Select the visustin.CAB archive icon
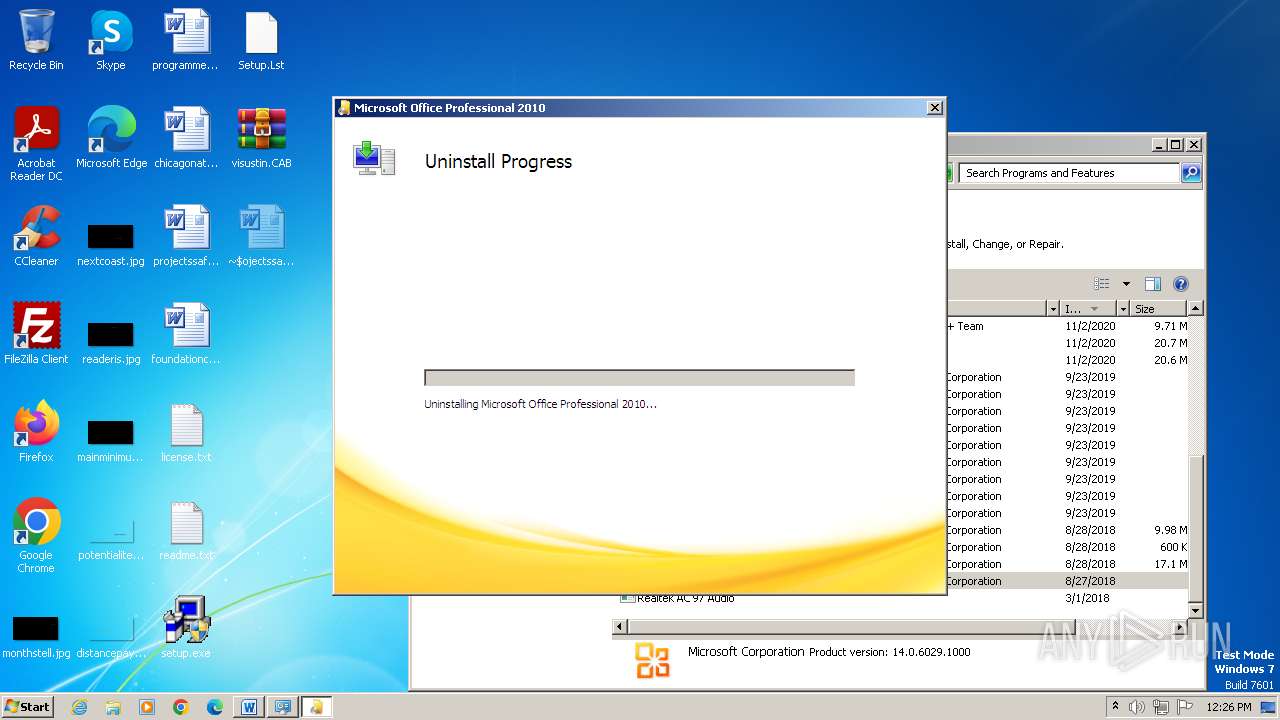The height and width of the screenshot is (720, 1280). tap(261, 138)
